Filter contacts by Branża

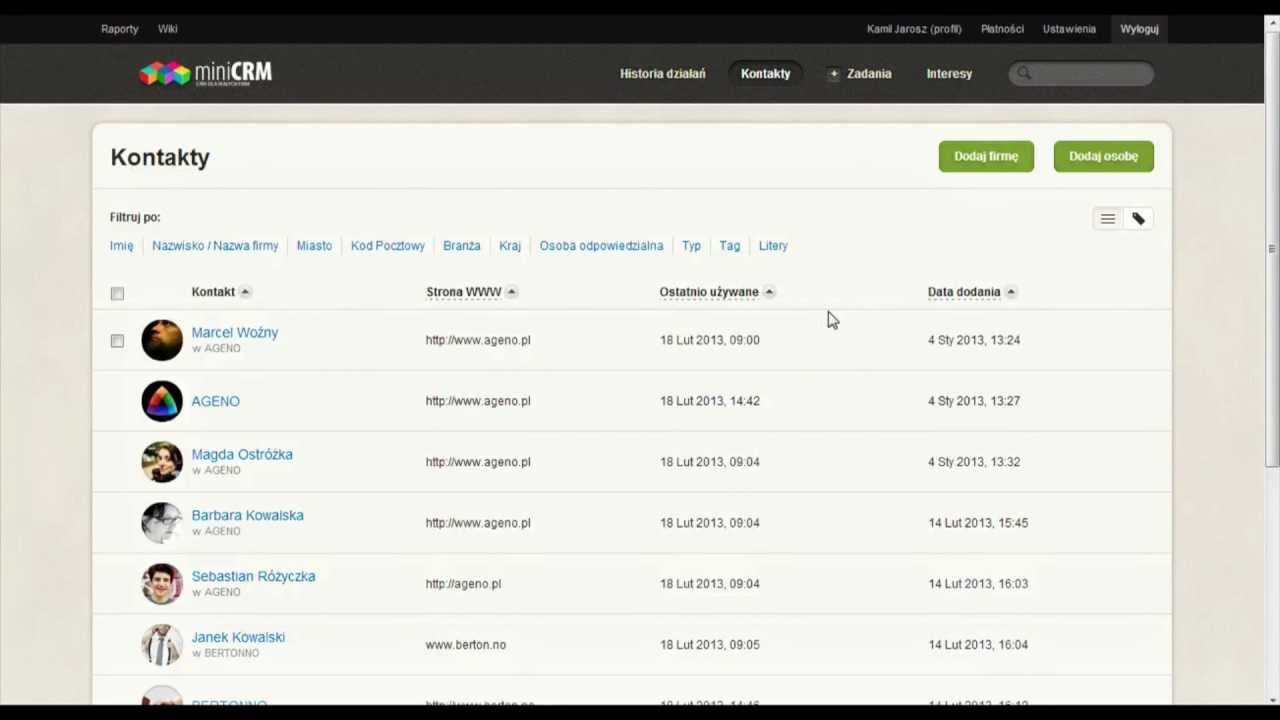pyautogui.click(x=462, y=246)
